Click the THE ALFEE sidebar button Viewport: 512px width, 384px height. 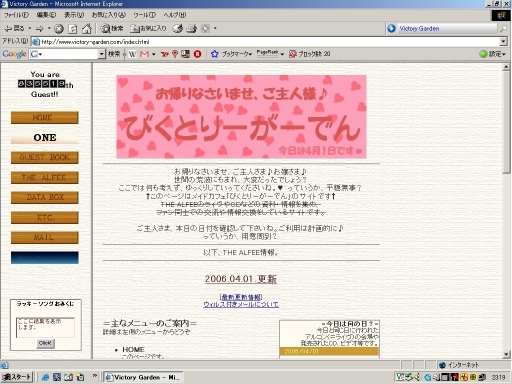pyautogui.click(x=45, y=178)
